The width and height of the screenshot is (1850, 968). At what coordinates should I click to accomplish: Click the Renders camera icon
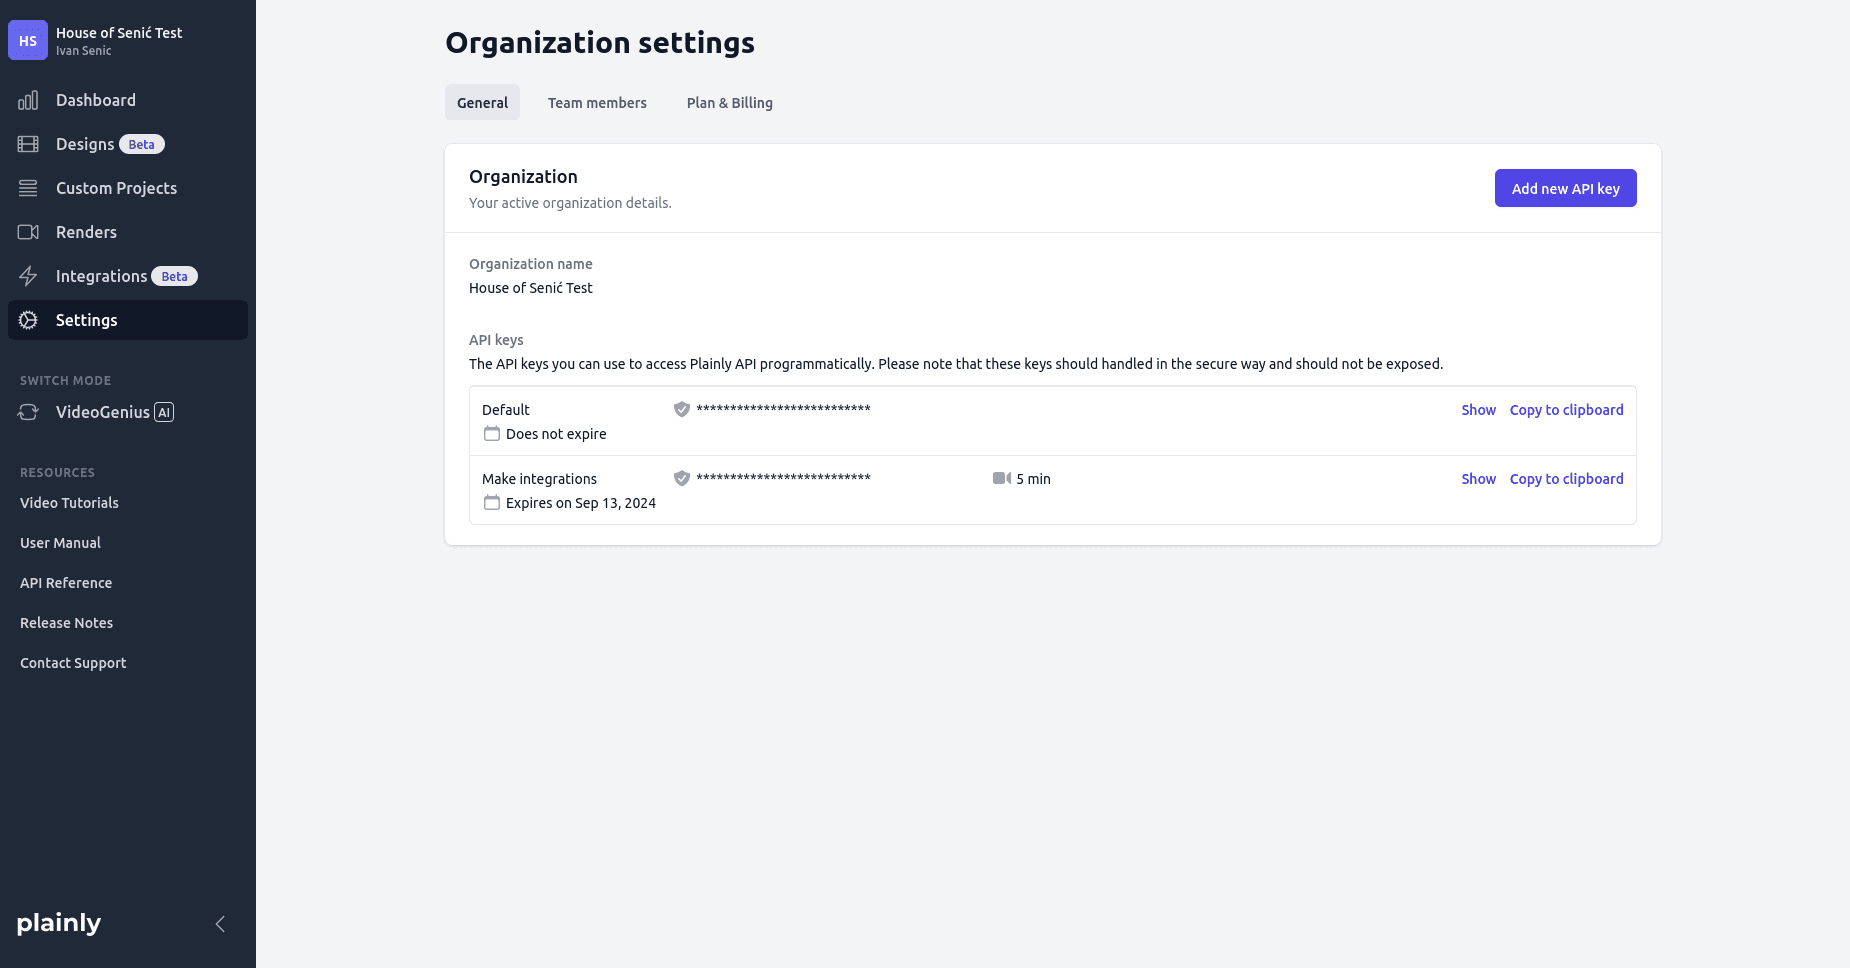[28, 232]
